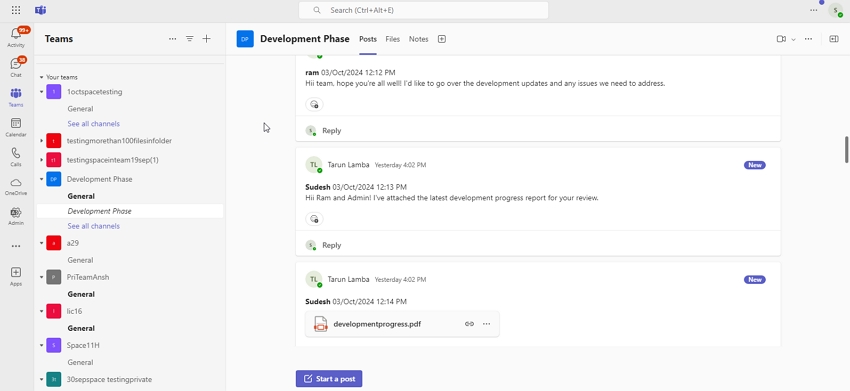Expand the testingmorethan100filesinfolder team
The height and width of the screenshot is (391, 850).
[41, 141]
